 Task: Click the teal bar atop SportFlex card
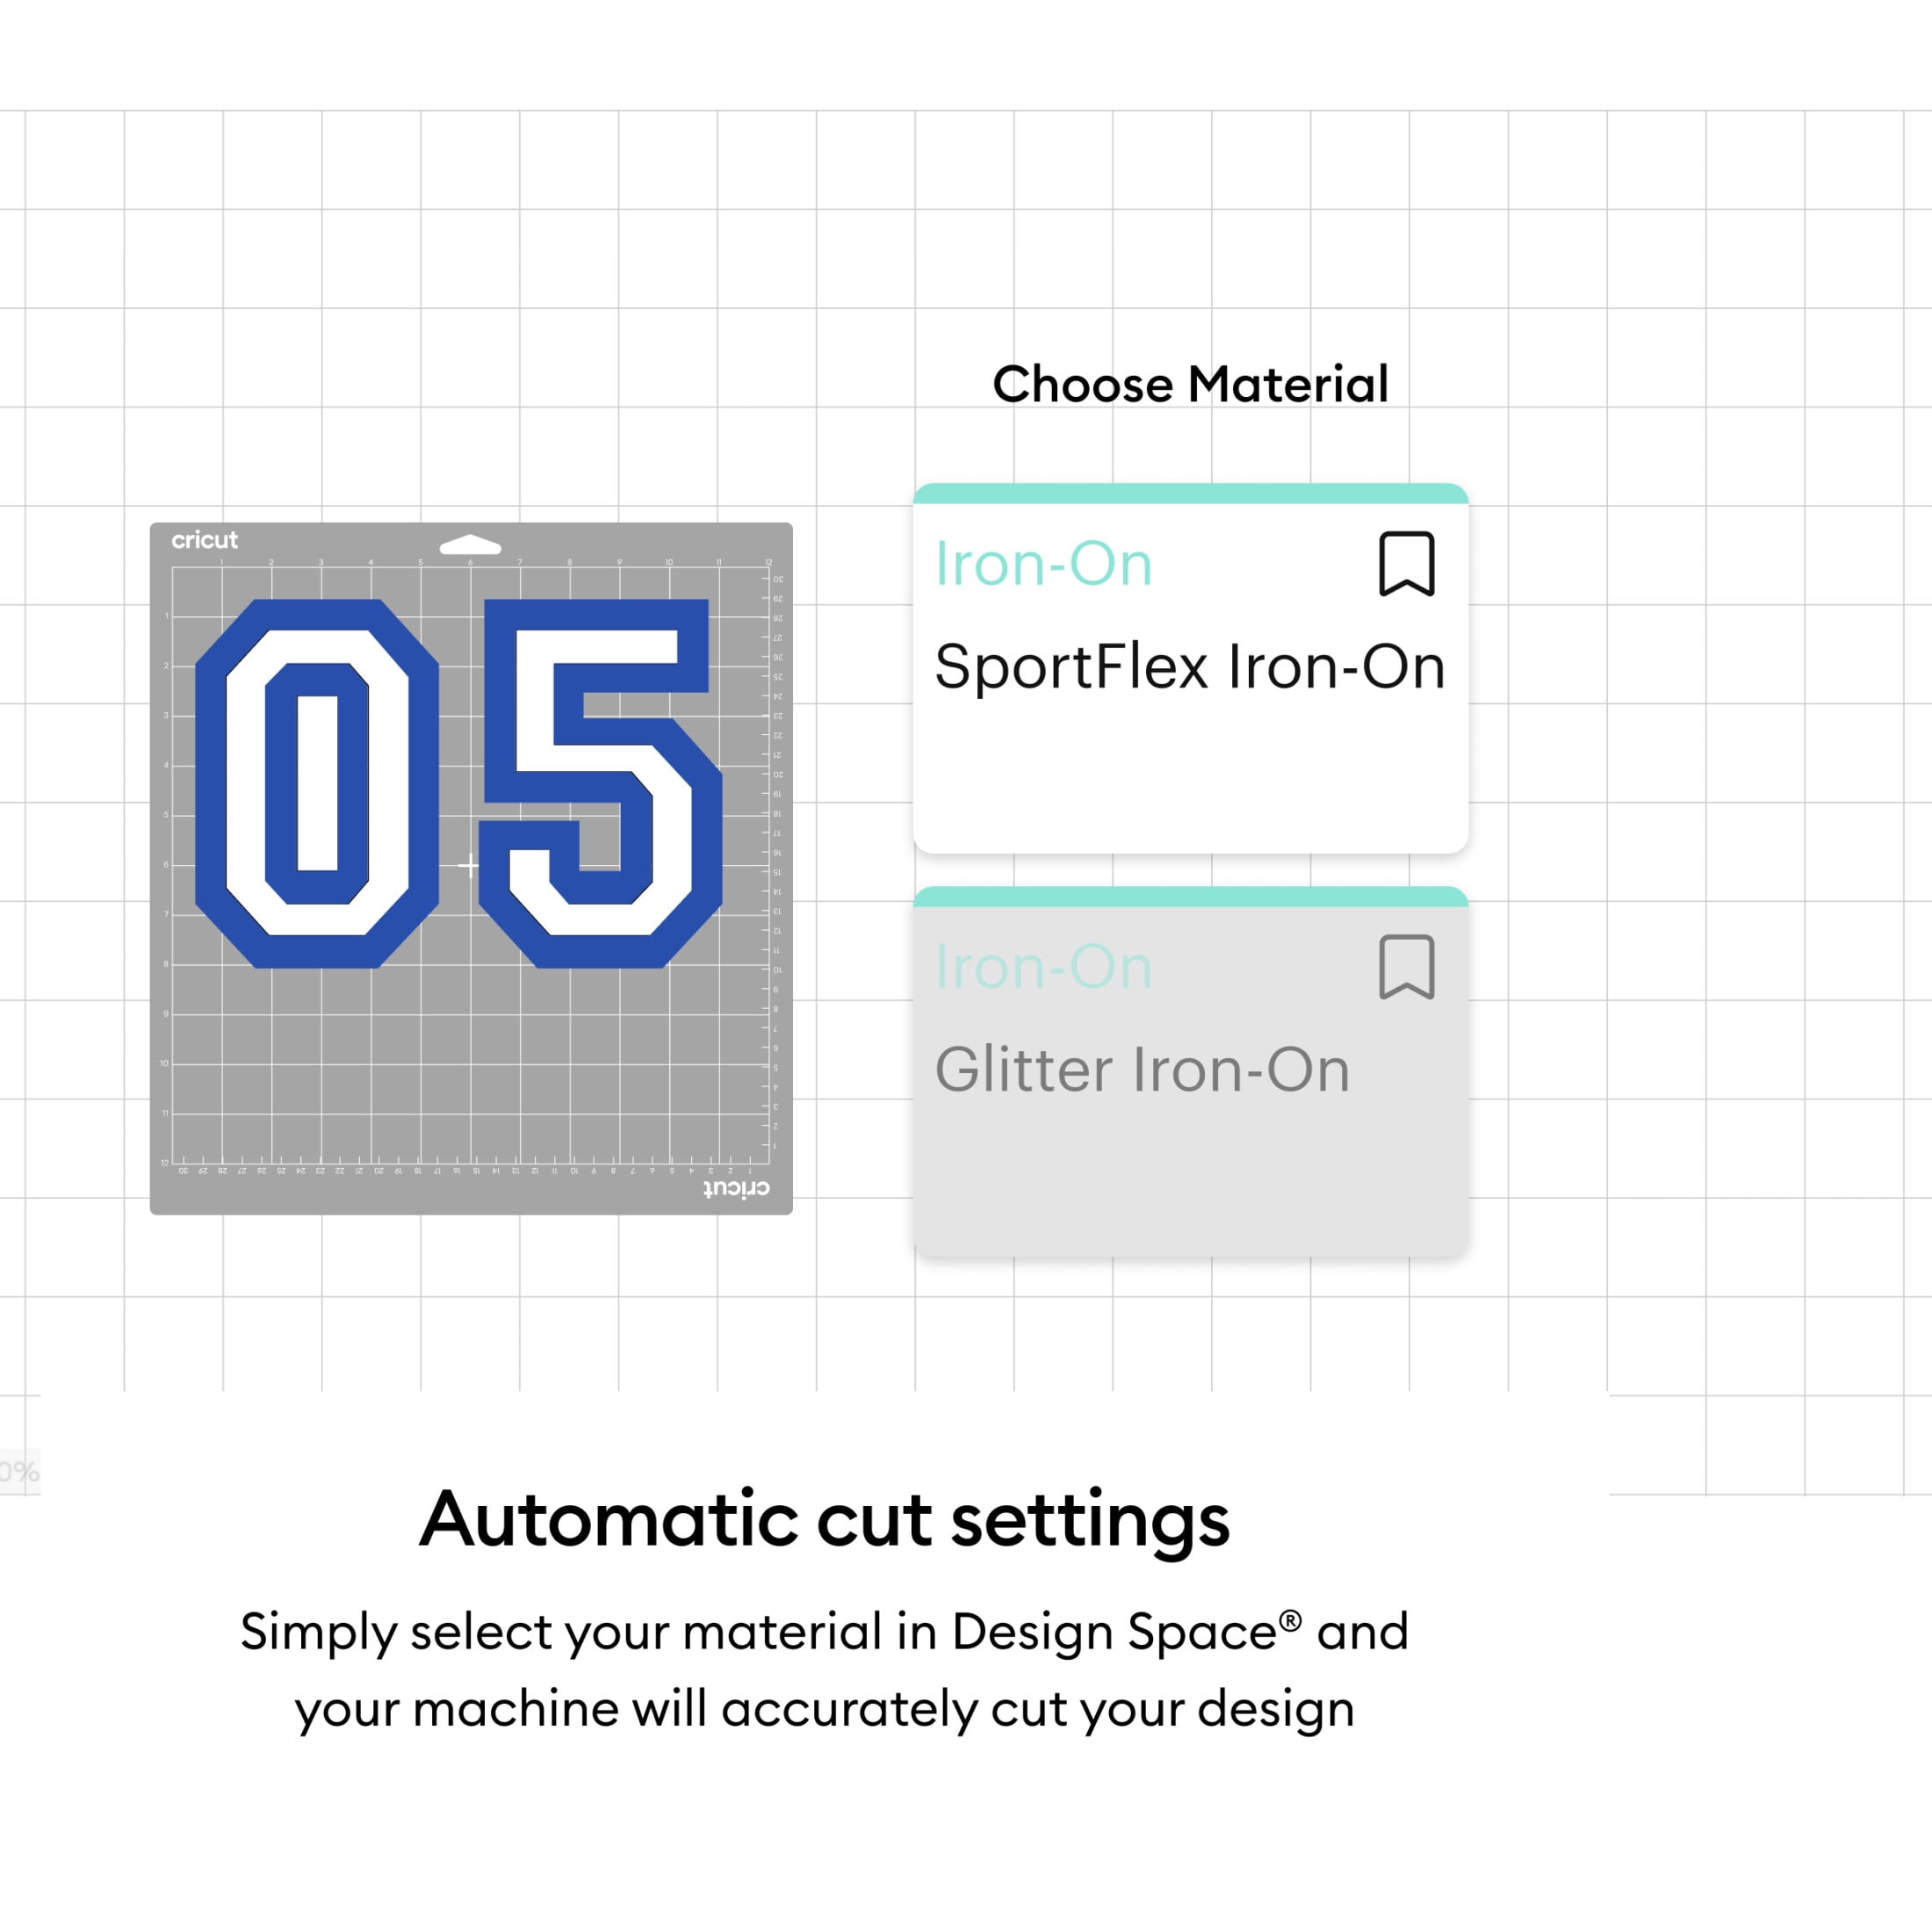point(1190,493)
